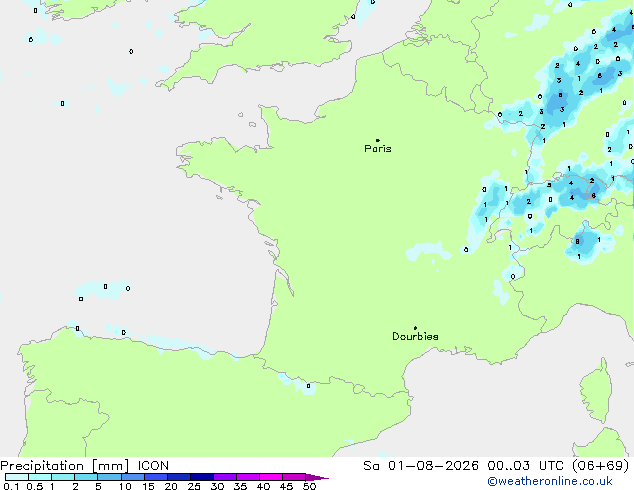The image size is (634, 490).
Task: Click the 'Sa 01-08-2026' date text
Action: 421,466
